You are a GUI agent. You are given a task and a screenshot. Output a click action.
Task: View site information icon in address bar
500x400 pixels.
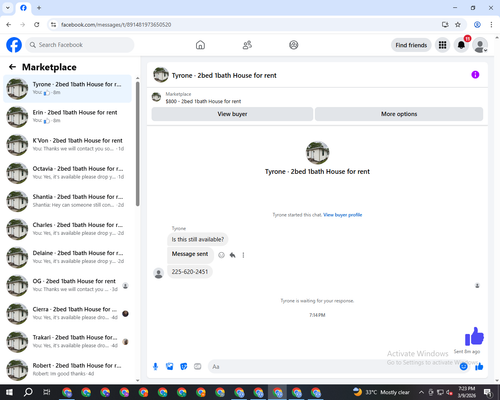(x=53, y=25)
